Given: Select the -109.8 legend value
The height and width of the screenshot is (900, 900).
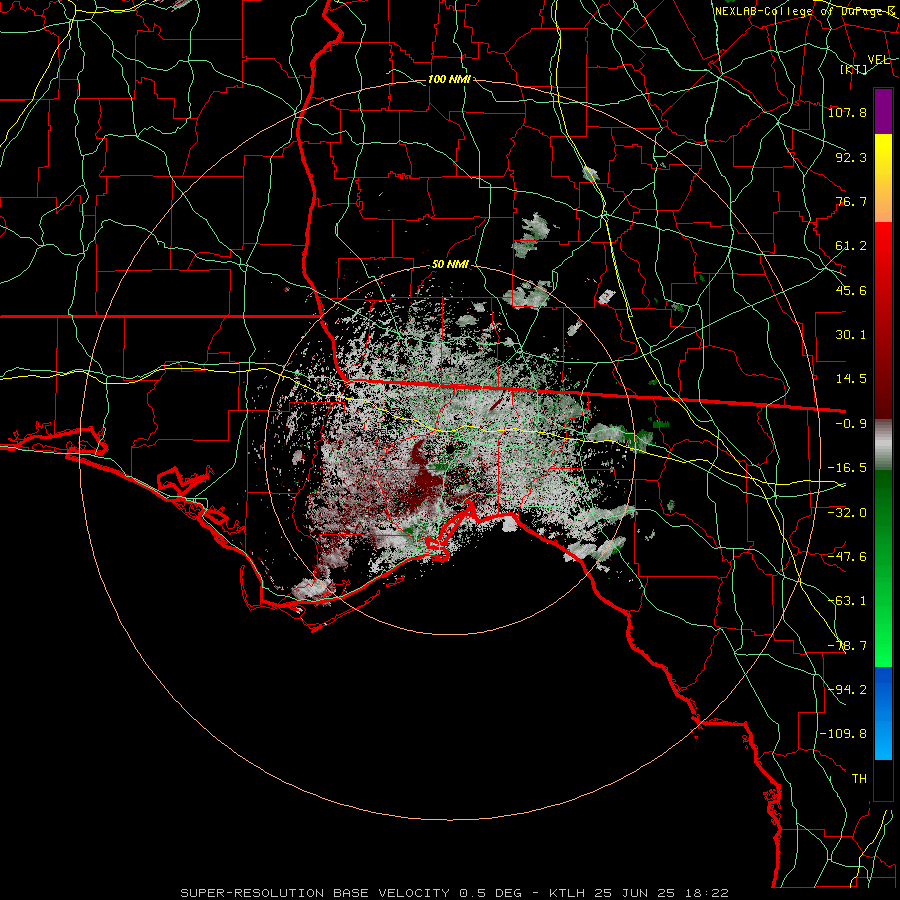Looking at the screenshot, I should tap(843, 734).
